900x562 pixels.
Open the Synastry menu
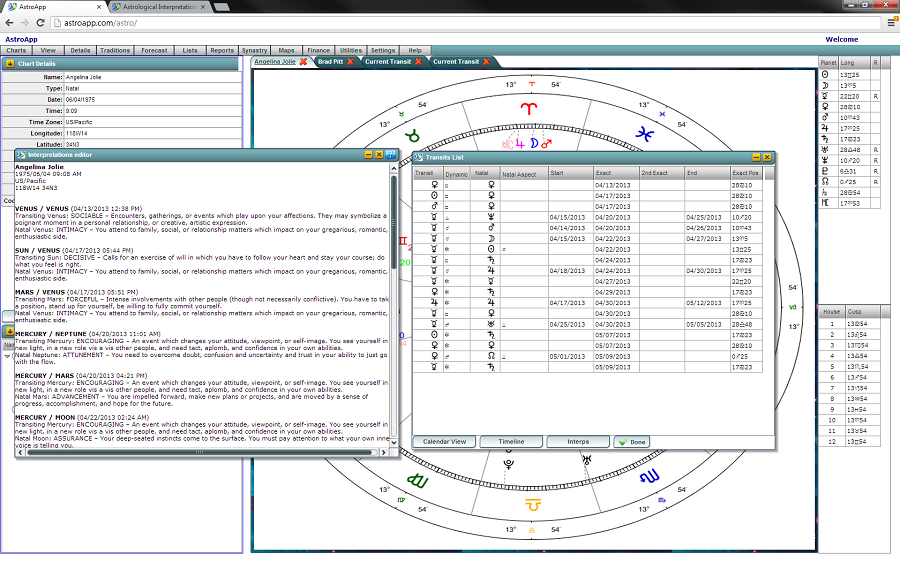pos(255,50)
